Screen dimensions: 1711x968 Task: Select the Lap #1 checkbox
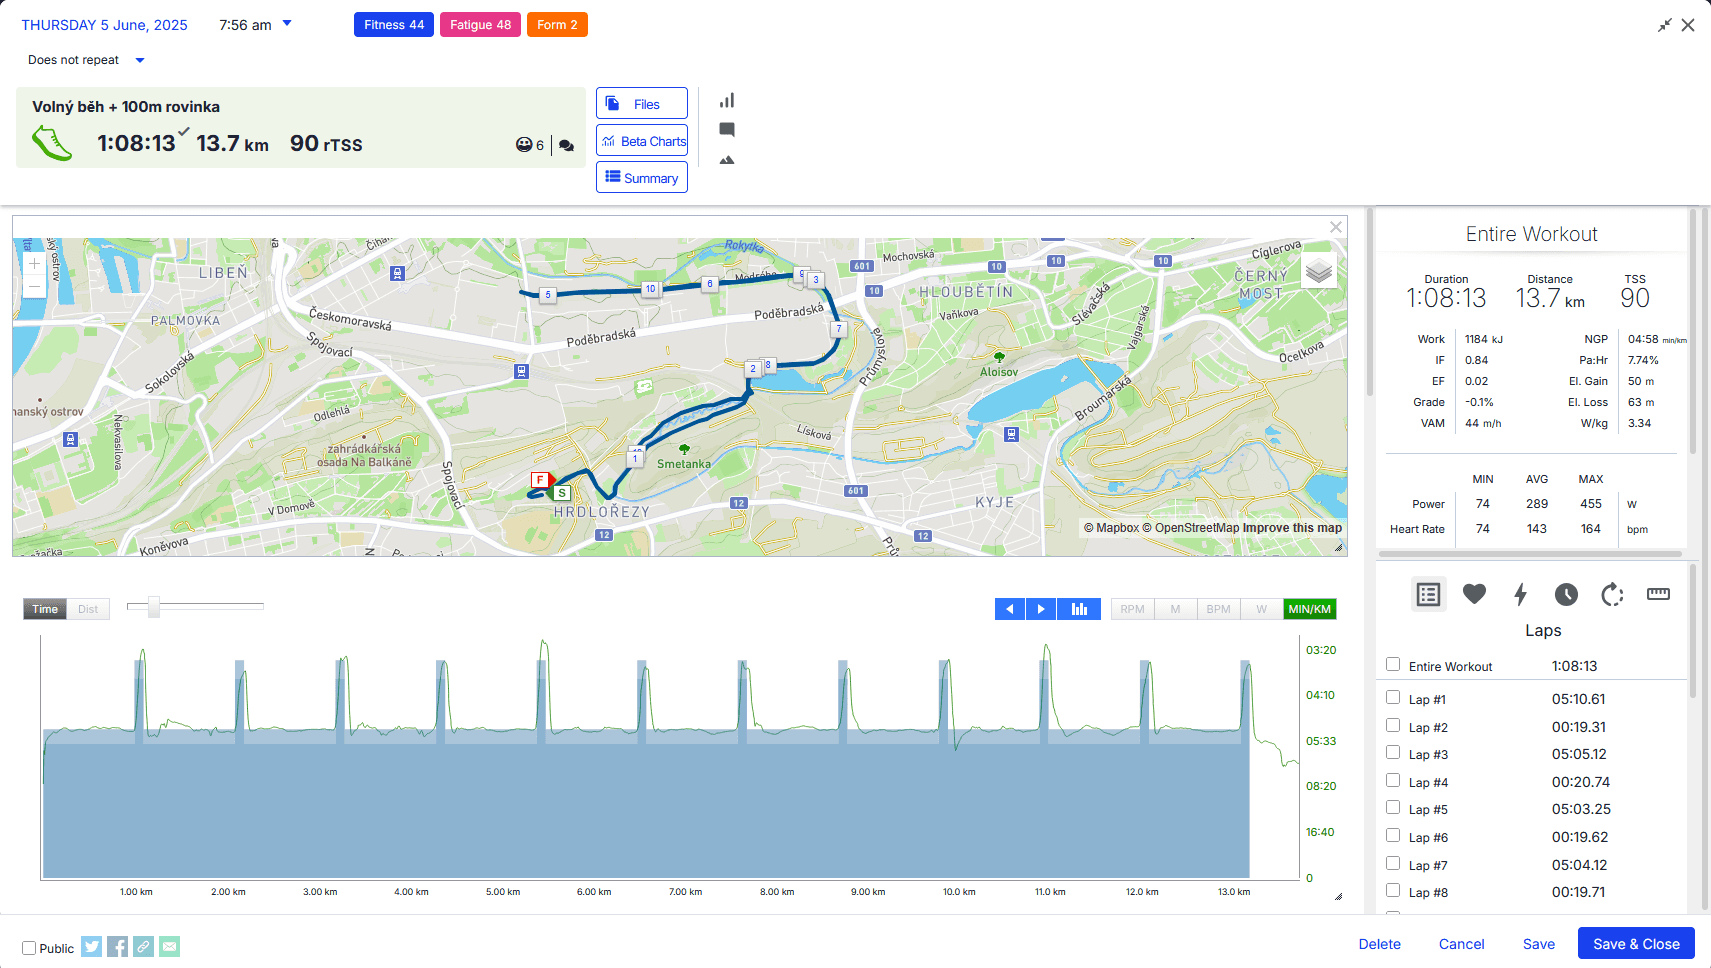[1393, 697]
